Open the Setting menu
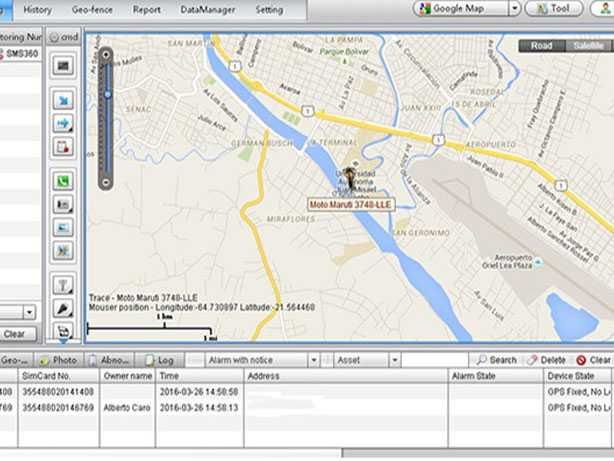 [x=269, y=10]
